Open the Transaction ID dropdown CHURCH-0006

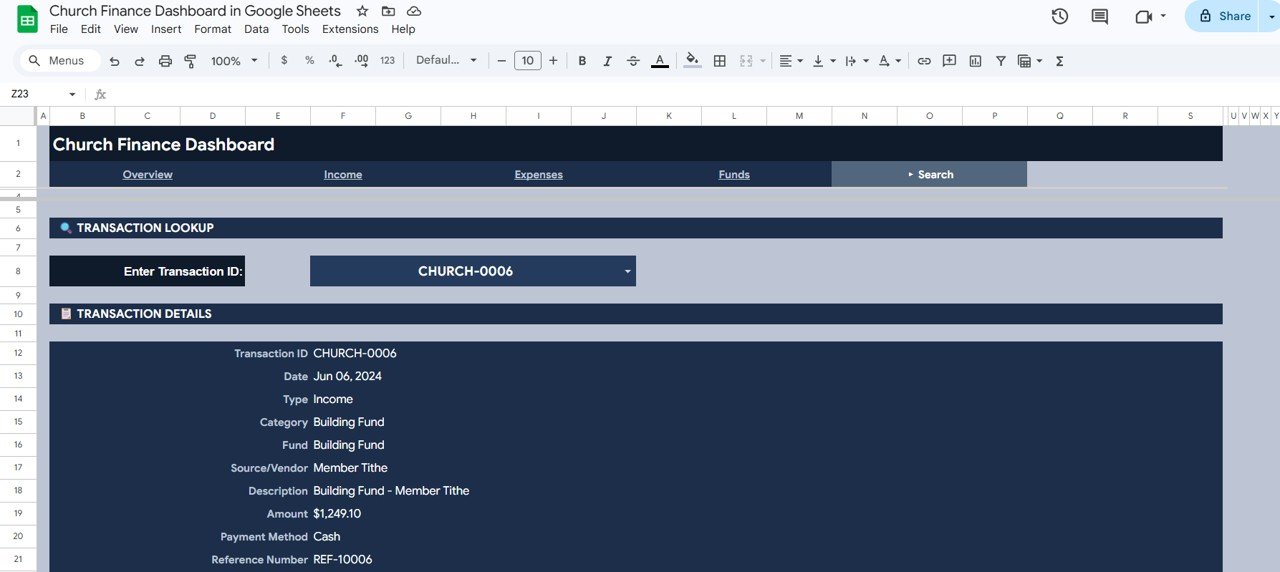(627, 271)
